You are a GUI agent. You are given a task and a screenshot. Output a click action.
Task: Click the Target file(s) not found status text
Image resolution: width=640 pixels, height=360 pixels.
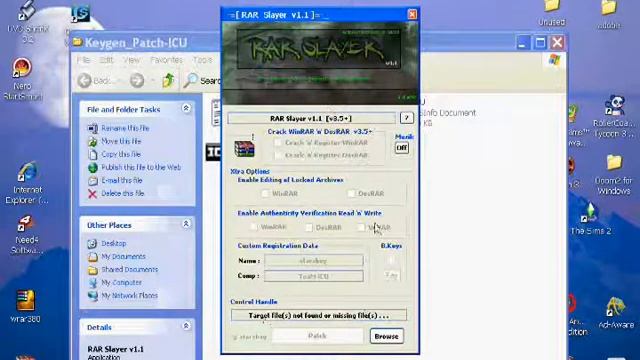tap(318, 316)
